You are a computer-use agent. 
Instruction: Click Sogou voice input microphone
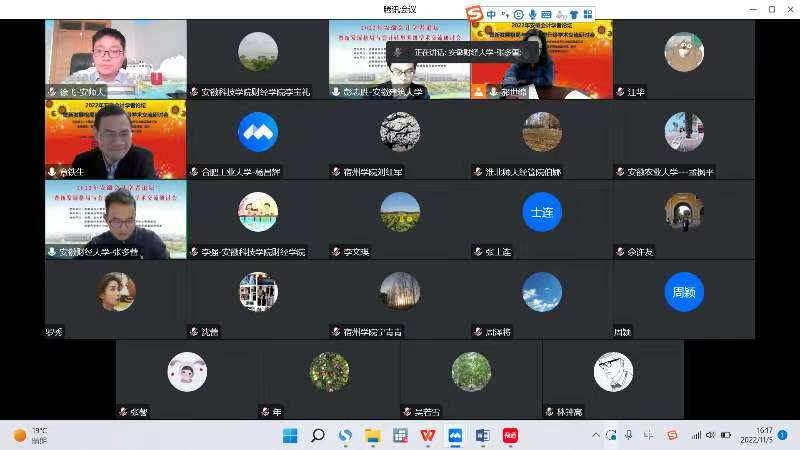click(x=533, y=14)
